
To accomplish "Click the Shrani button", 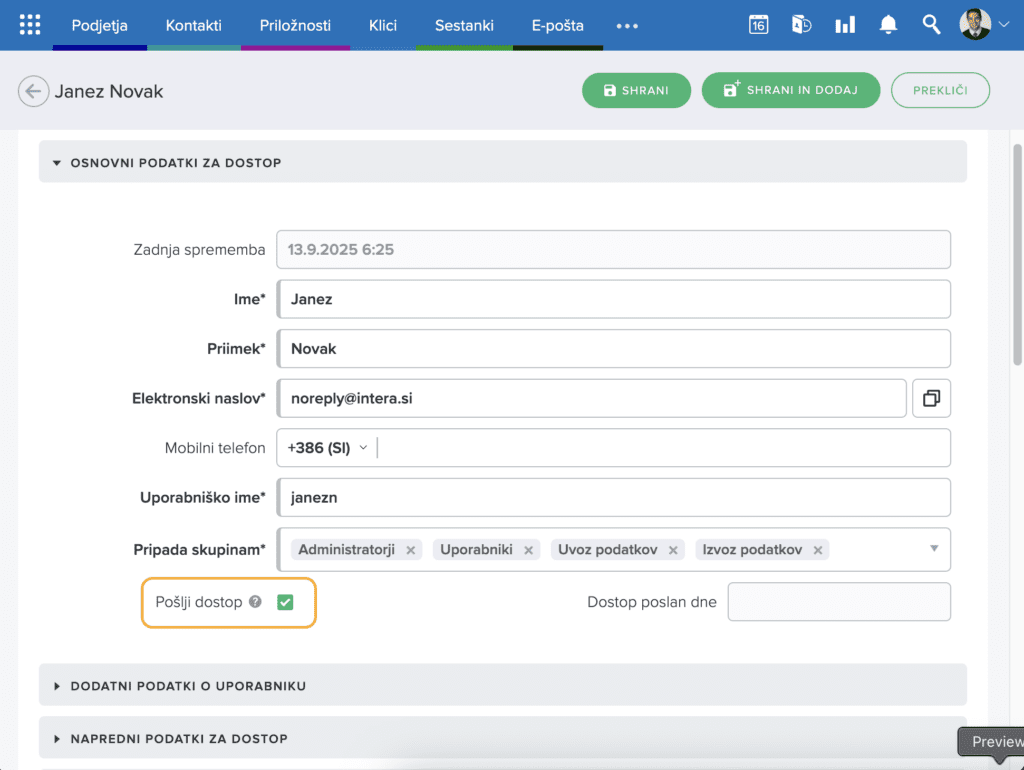I will (636, 90).
